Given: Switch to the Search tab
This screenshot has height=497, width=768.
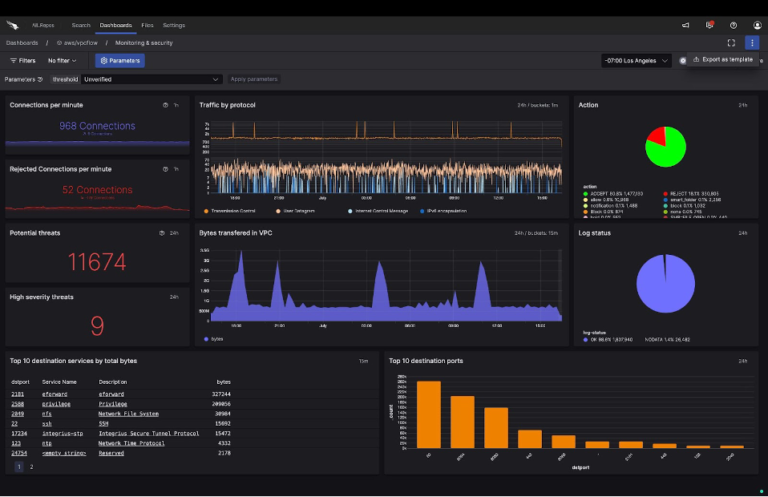Looking at the screenshot, I should tap(81, 25).
